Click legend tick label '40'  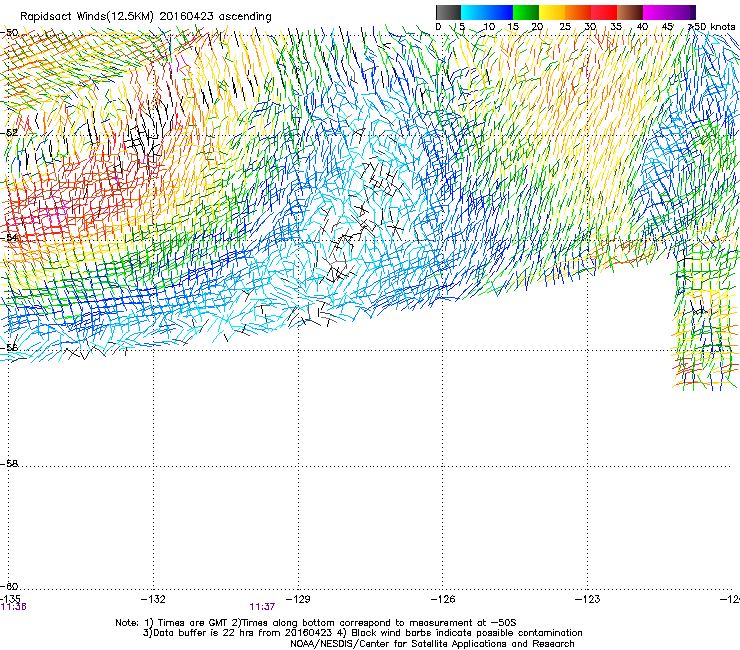(642, 27)
